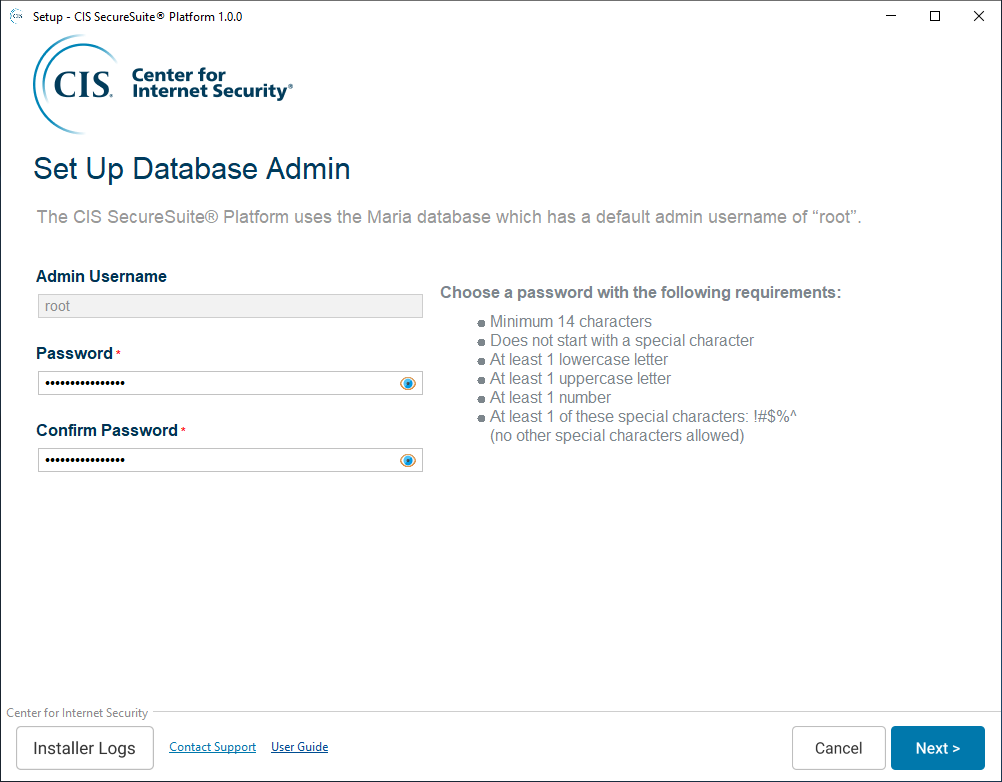Maximize the Setup window
The width and height of the screenshot is (1002, 782).
[935, 16]
